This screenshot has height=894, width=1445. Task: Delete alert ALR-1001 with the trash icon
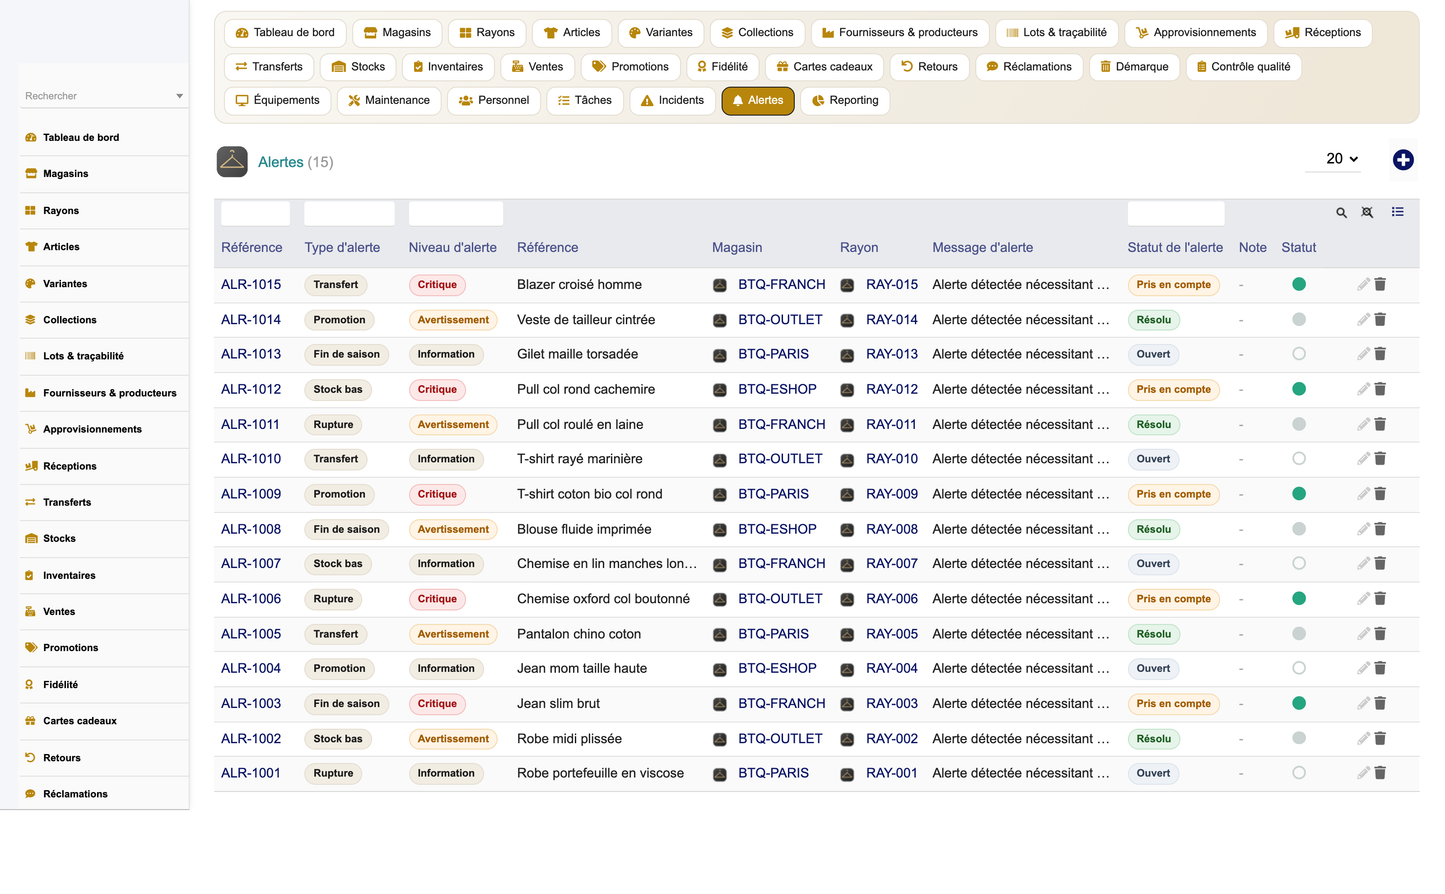tap(1380, 773)
